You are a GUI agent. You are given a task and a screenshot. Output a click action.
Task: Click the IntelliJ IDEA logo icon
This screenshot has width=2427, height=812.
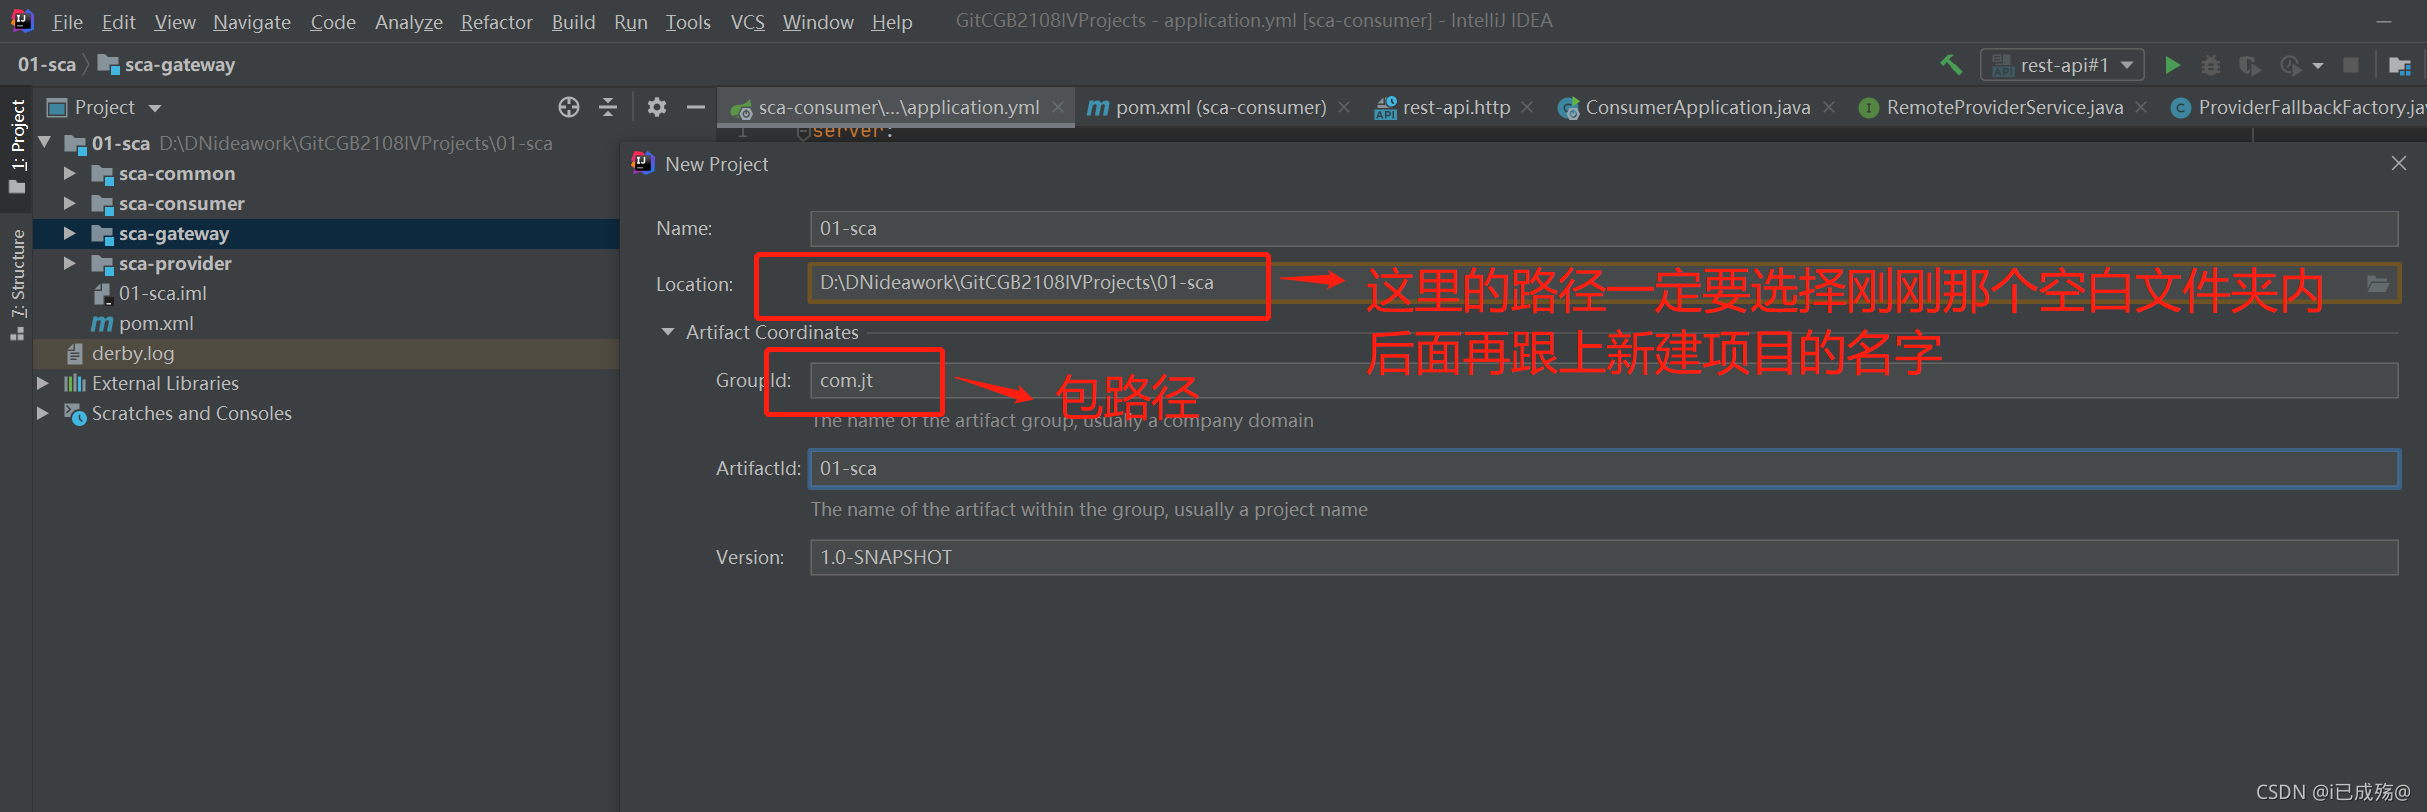(21, 21)
